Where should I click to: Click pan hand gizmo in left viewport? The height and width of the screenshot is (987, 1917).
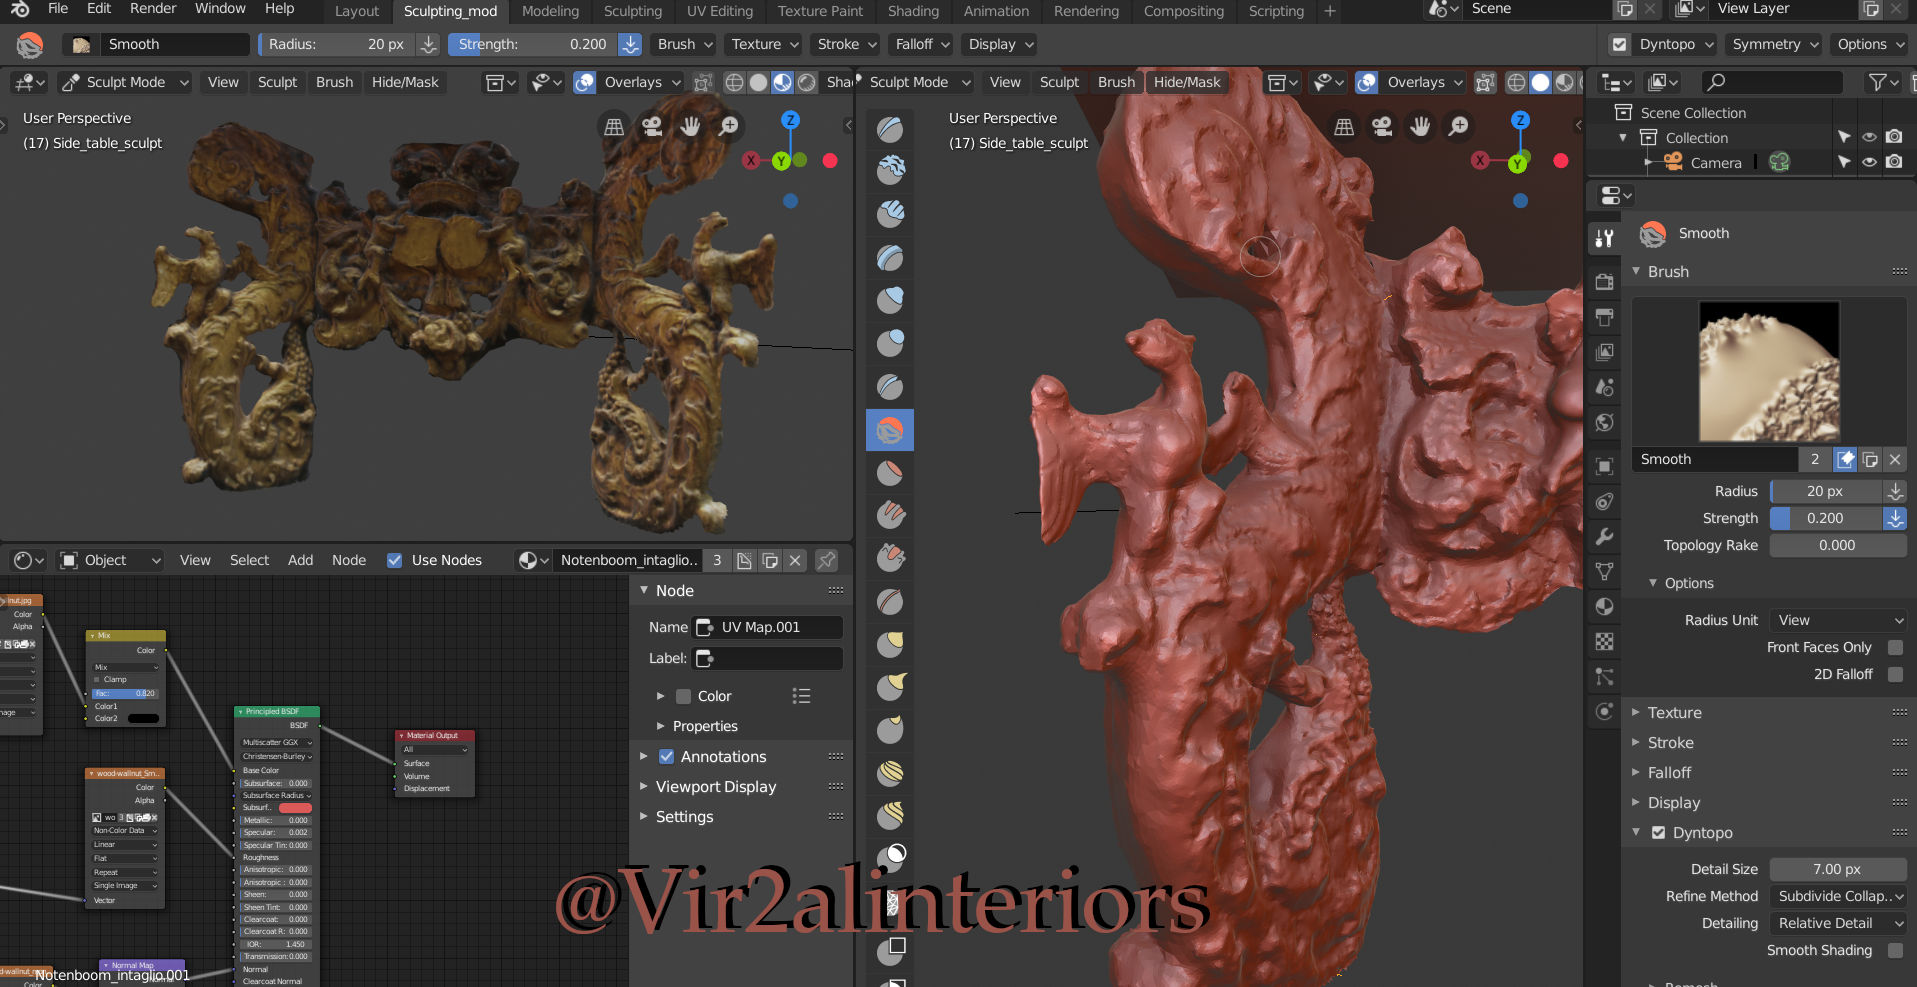(x=690, y=126)
